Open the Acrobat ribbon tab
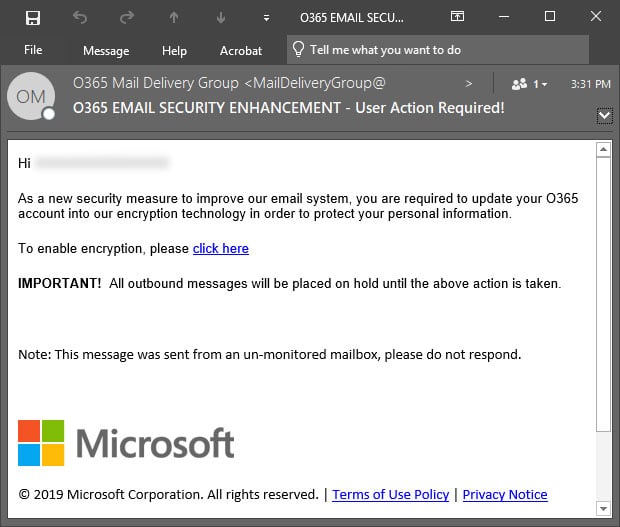This screenshot has width=620, height=527. tap(241, 51)
